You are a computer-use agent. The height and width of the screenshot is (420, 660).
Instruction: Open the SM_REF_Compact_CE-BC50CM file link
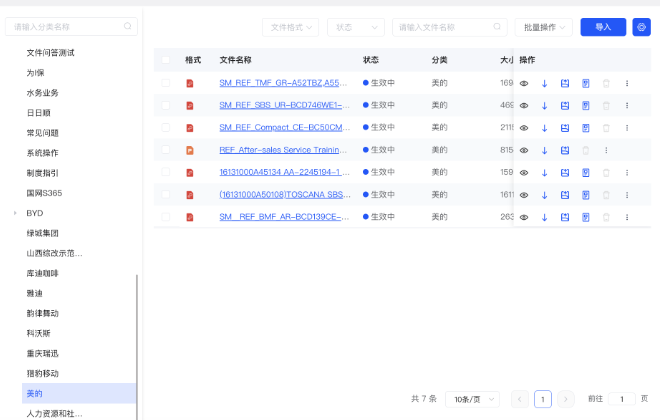285,128
